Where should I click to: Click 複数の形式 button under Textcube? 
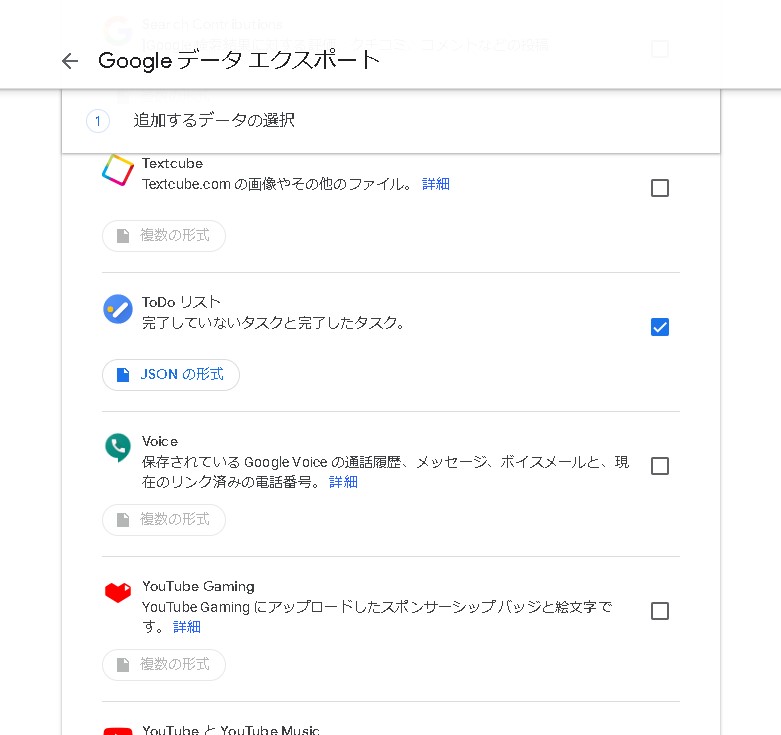pyautogui.click(x=164, y=236)
